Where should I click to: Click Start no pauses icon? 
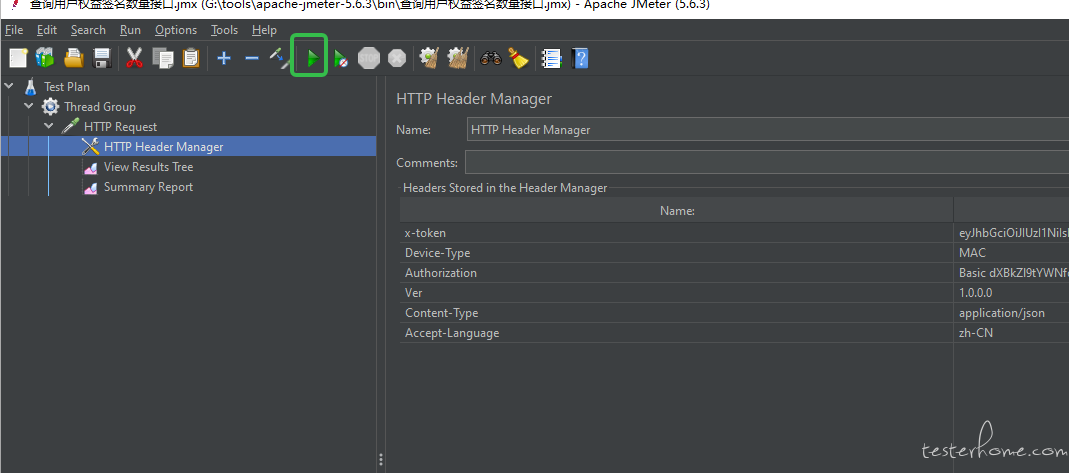(341, 58)
